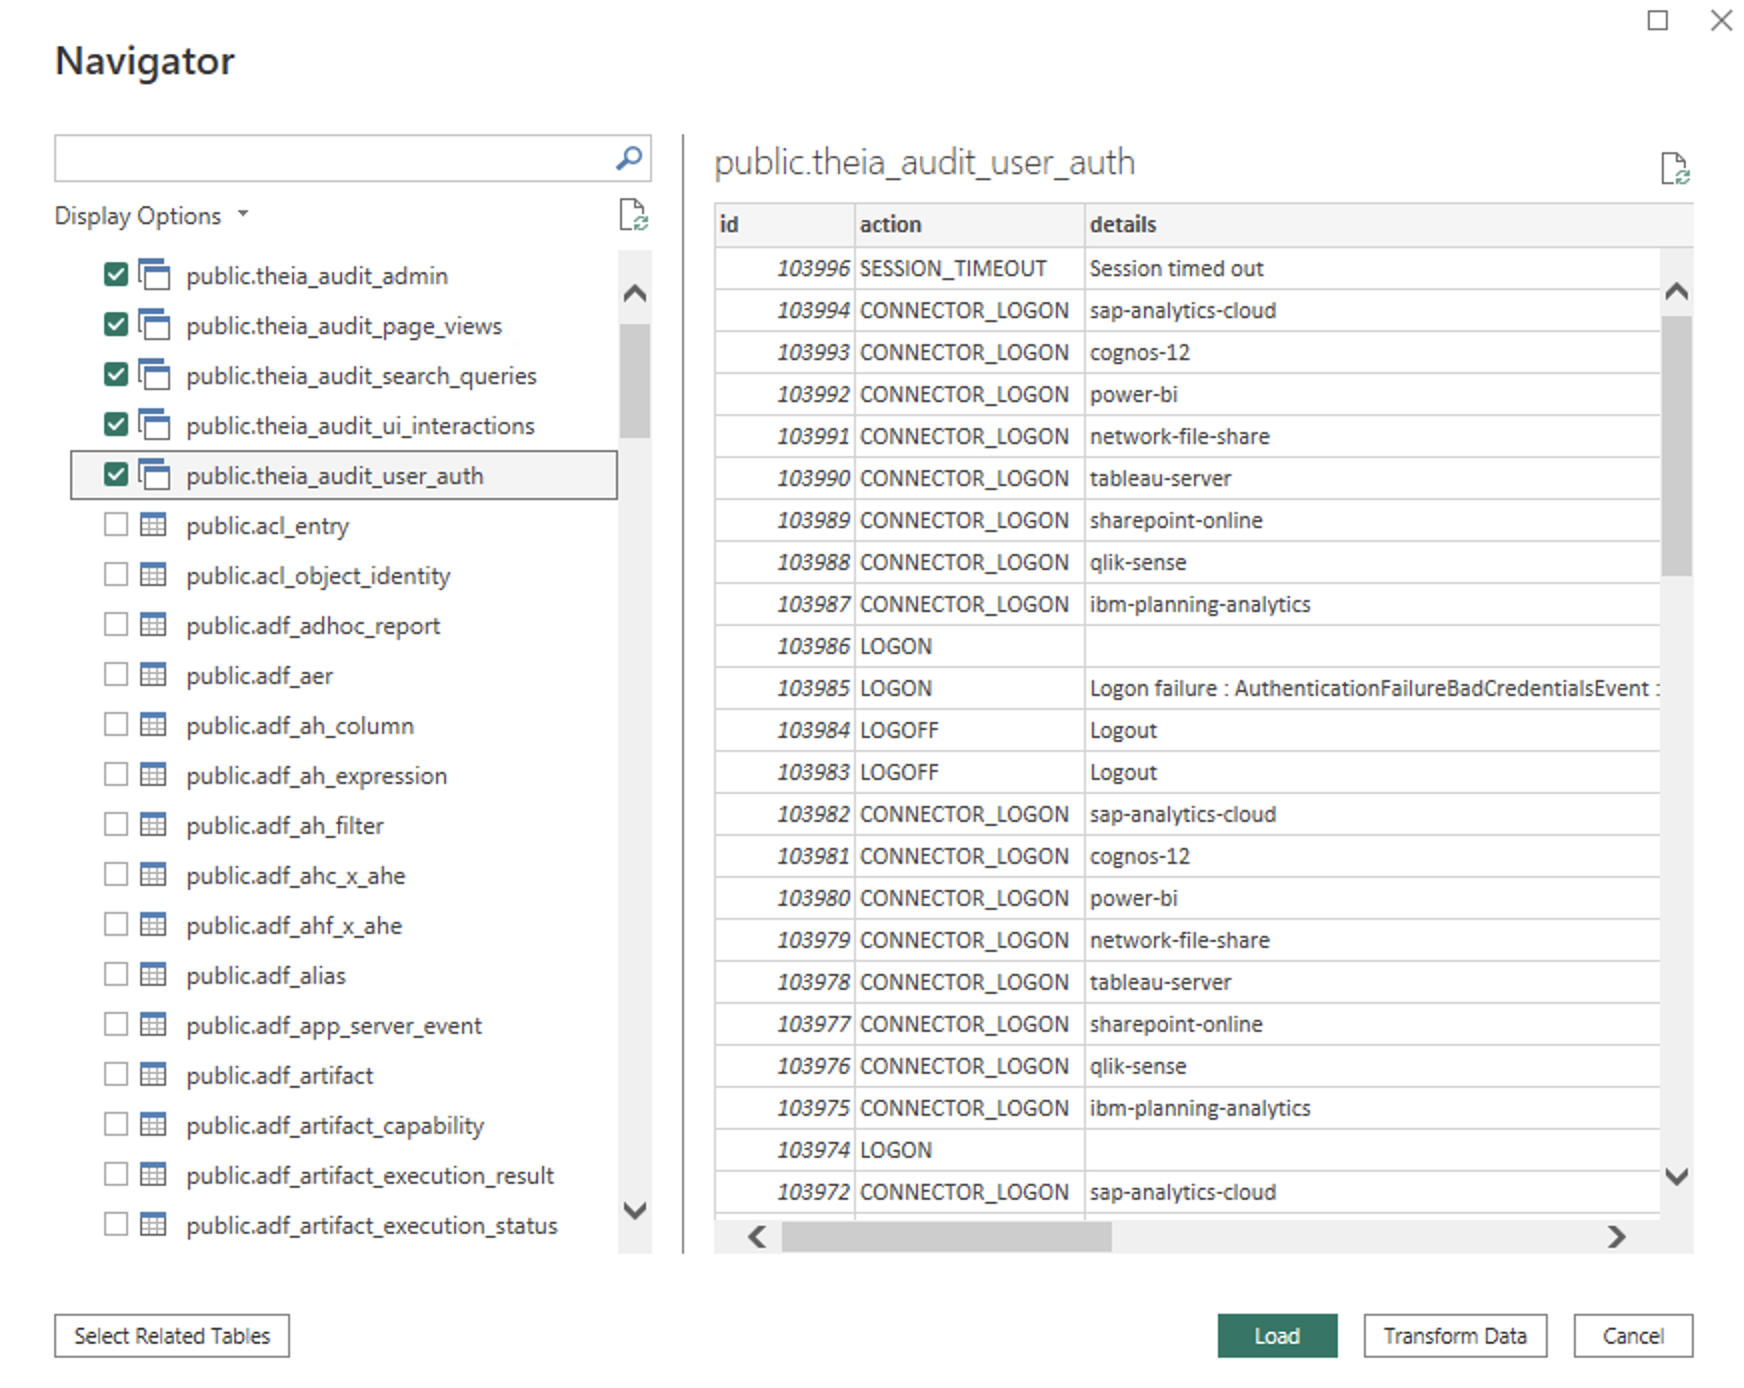This screenshot has height=1388, width=1744.
Task: Click the table icon for public.adf_artifact_execution_status
Action: [153, 1225]
